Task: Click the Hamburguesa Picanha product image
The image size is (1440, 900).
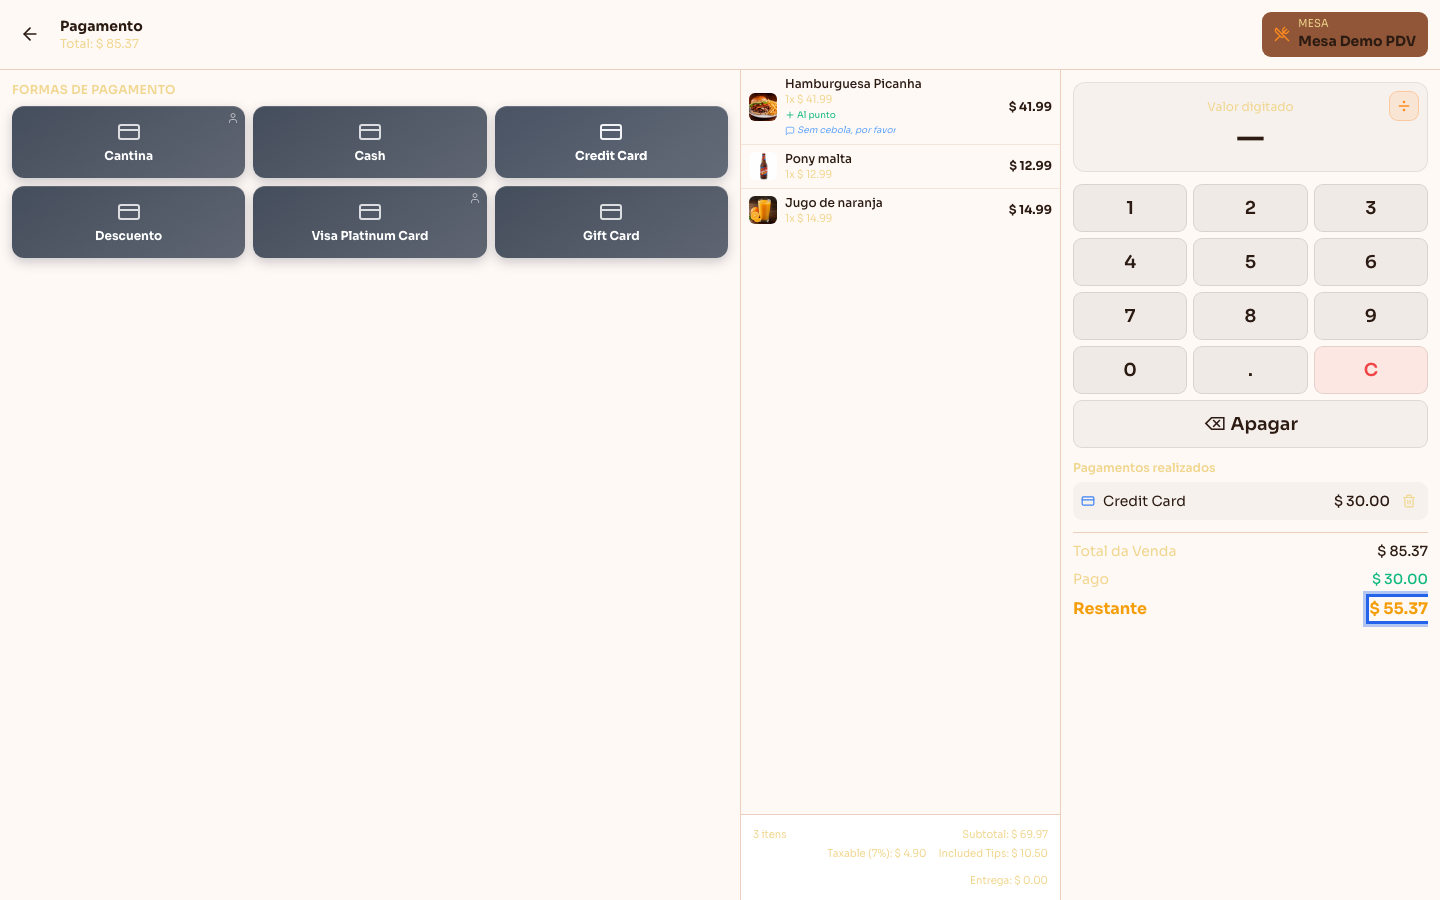Action: [763, 107]
